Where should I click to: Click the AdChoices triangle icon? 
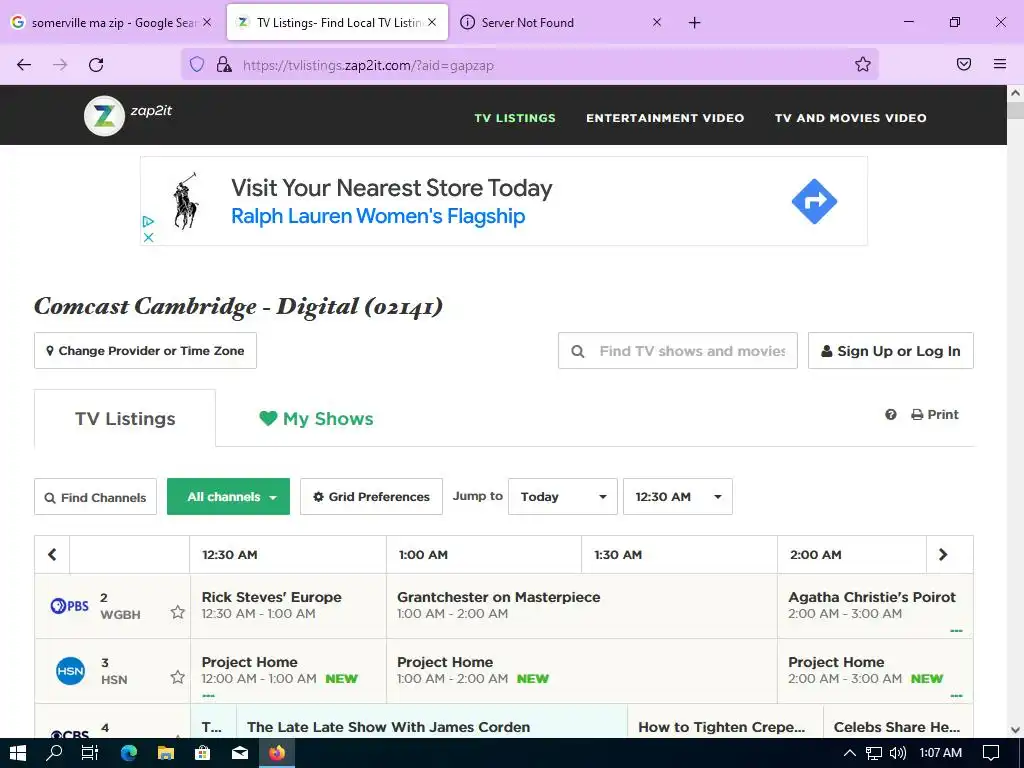pos(148,221)
